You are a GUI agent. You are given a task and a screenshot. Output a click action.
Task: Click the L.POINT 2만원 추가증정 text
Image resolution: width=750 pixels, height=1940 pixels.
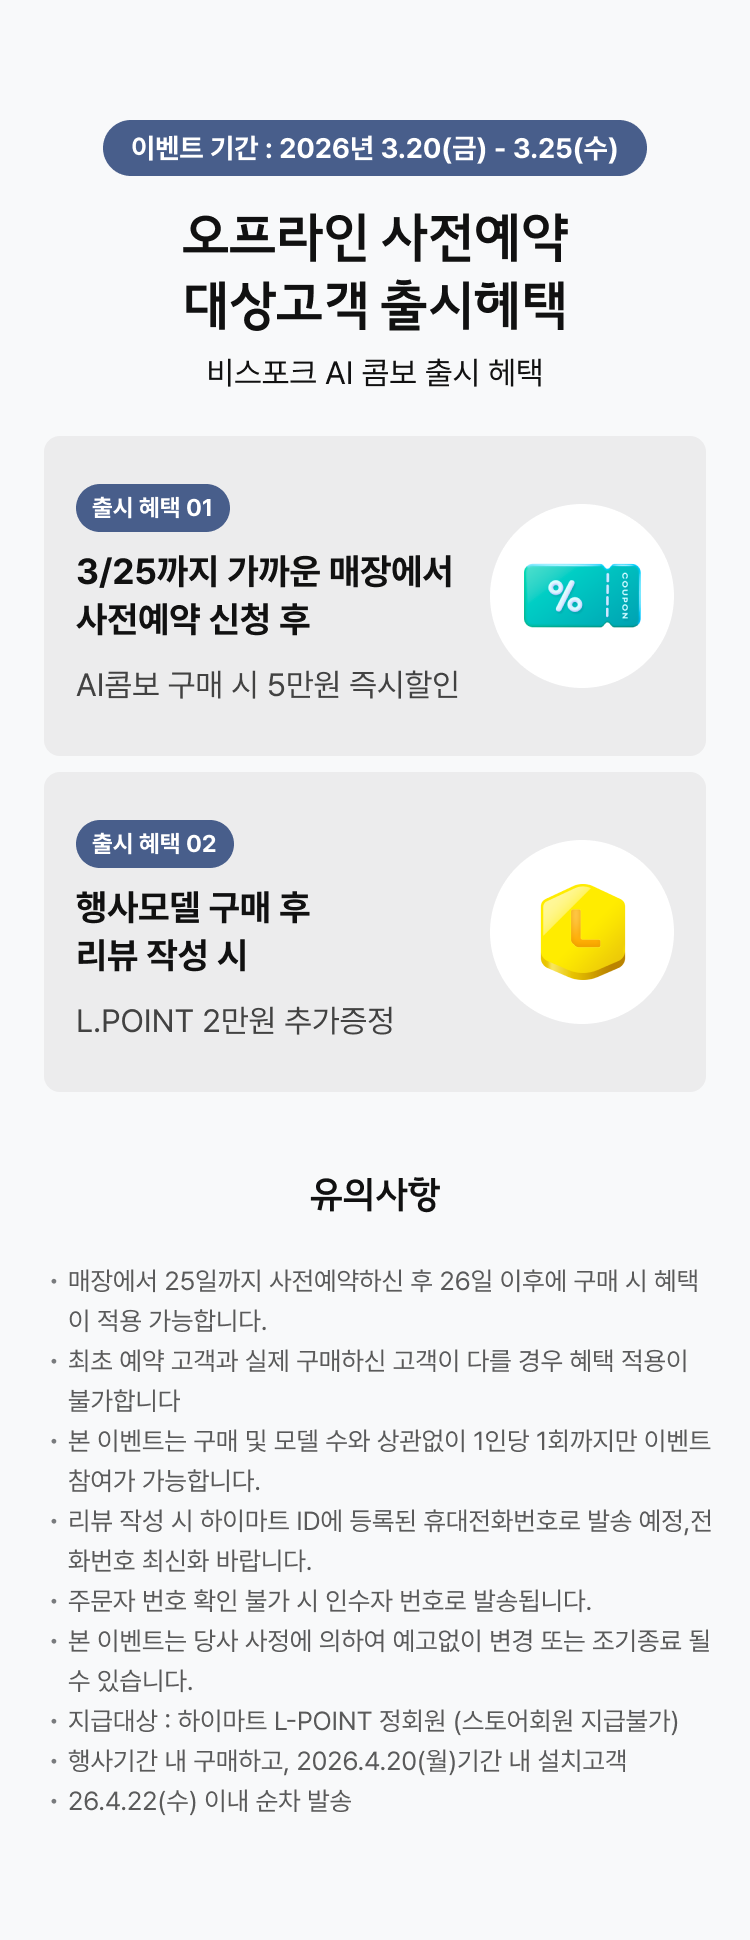[235, 1021]
